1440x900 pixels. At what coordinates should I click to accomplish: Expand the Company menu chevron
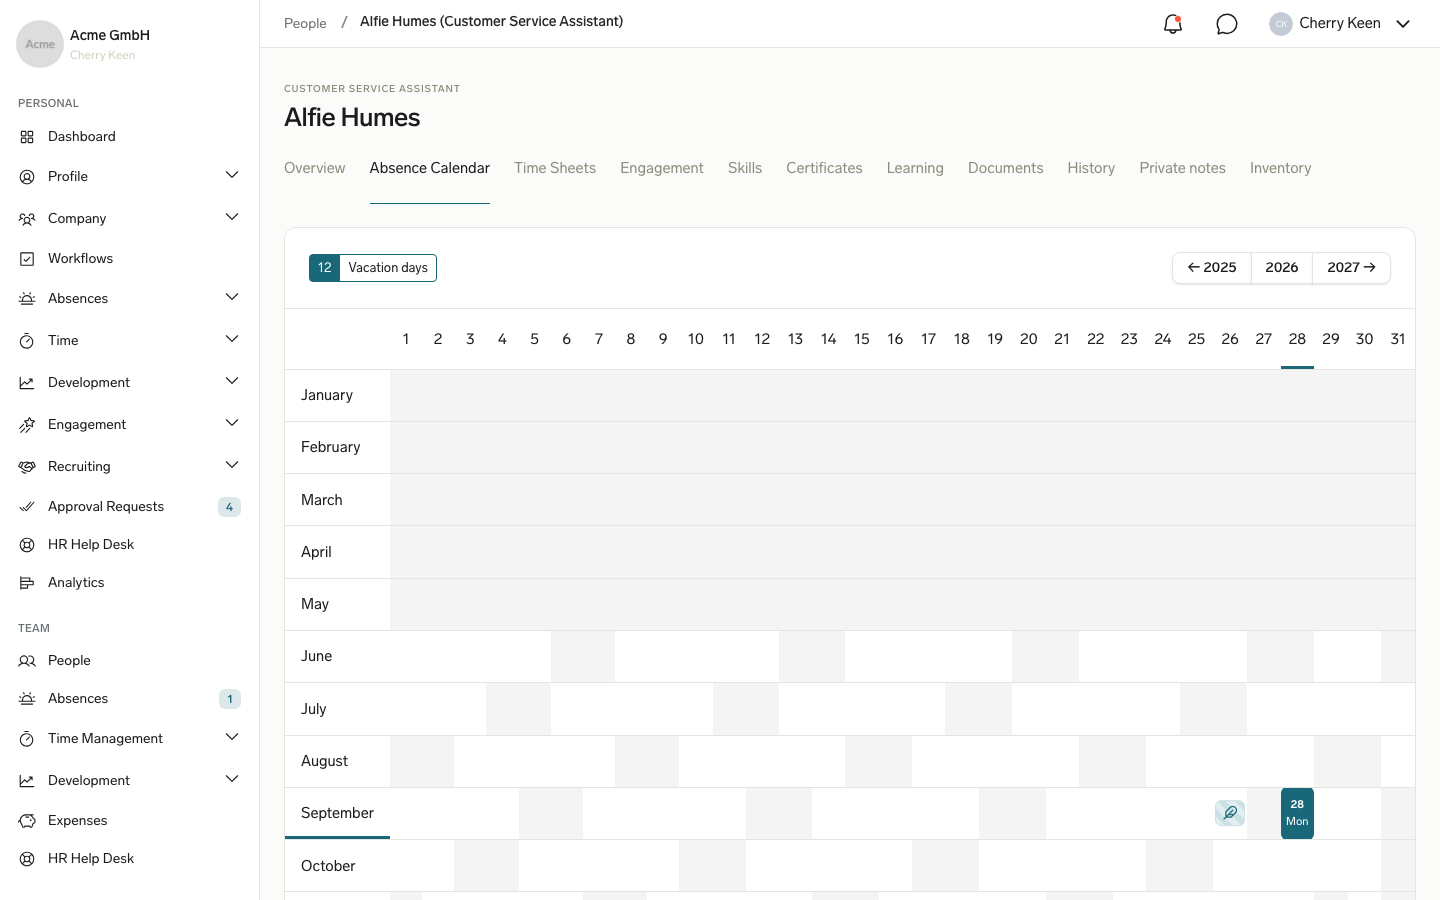pos(232,218)
